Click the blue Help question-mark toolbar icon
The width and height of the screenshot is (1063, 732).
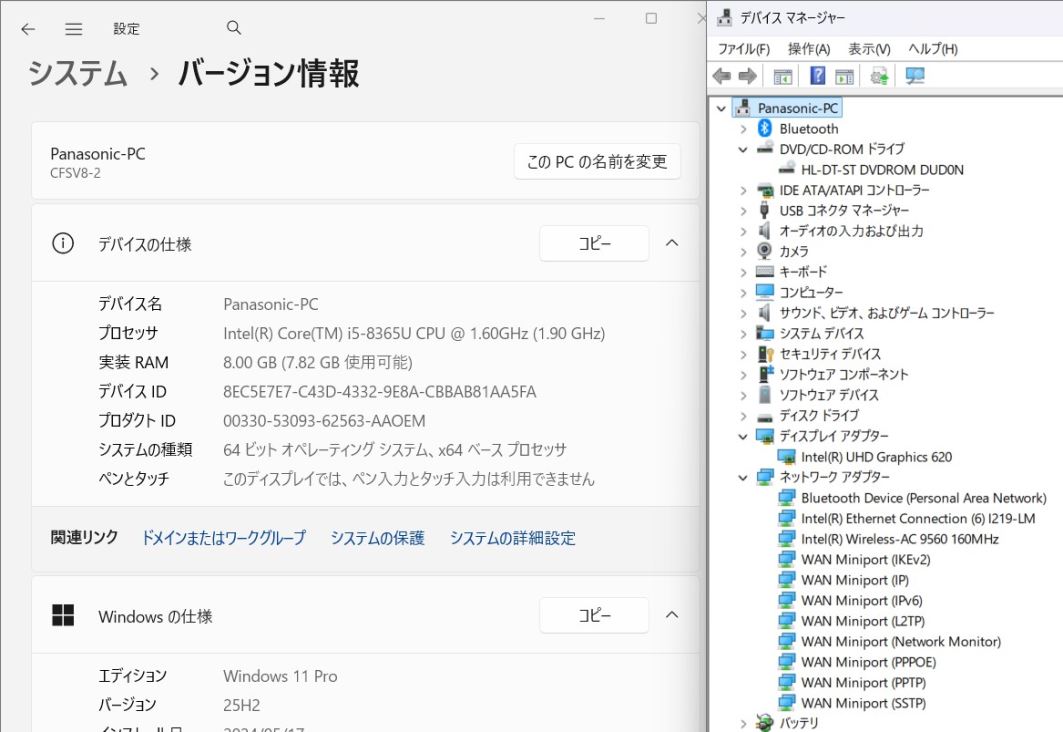coord(817,76)
